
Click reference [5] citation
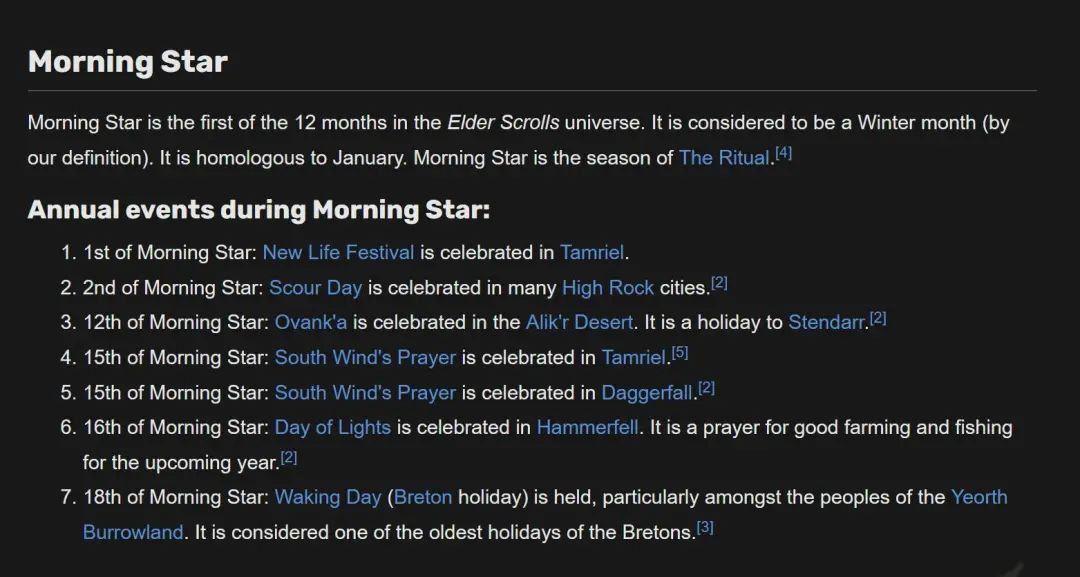680,353
